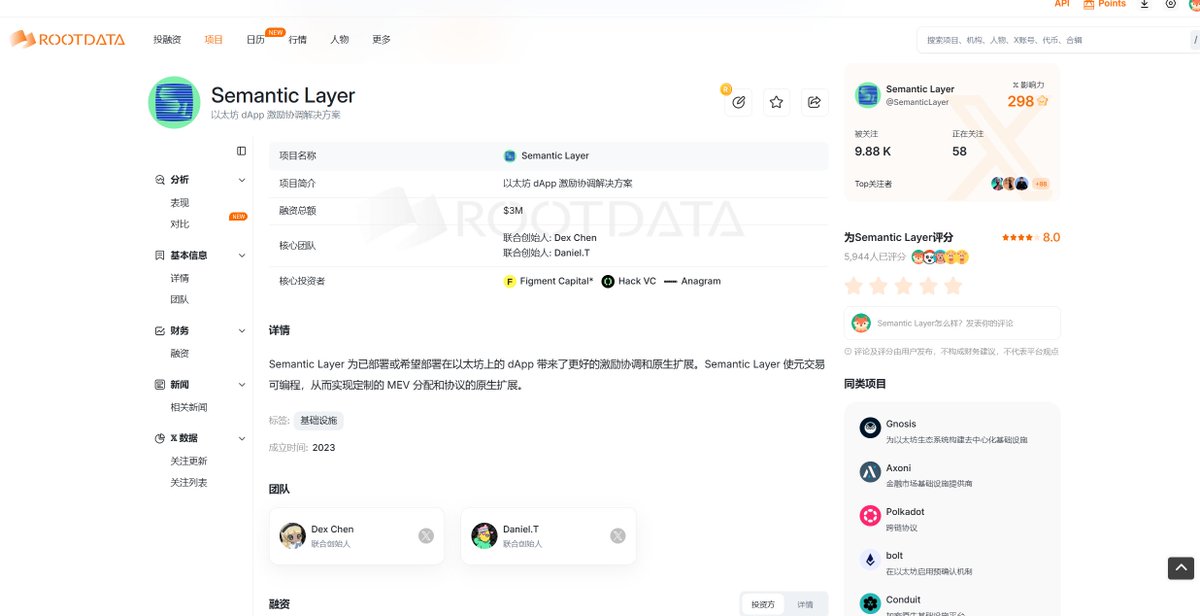Screen dimensions: 1200x616
Task: Go to 对比 in sidebar
Action: point(179,224)
